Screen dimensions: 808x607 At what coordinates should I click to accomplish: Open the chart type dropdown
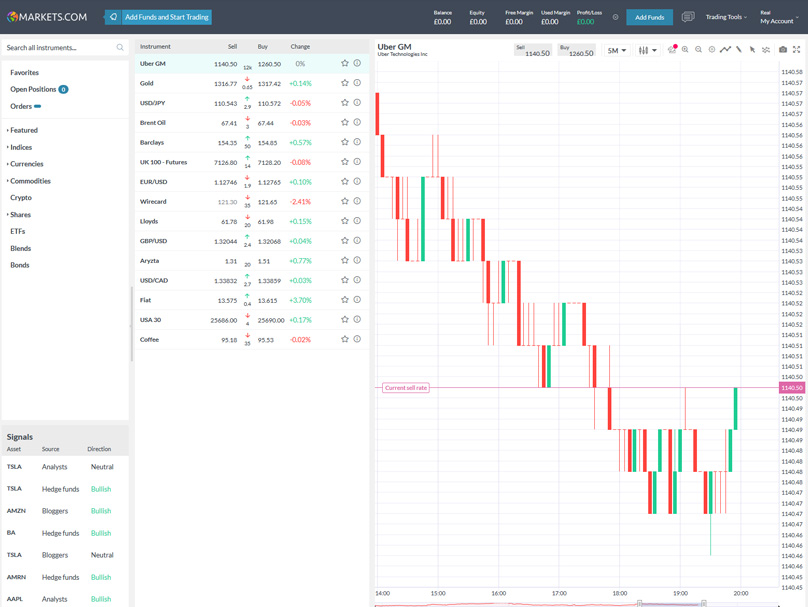647,50
